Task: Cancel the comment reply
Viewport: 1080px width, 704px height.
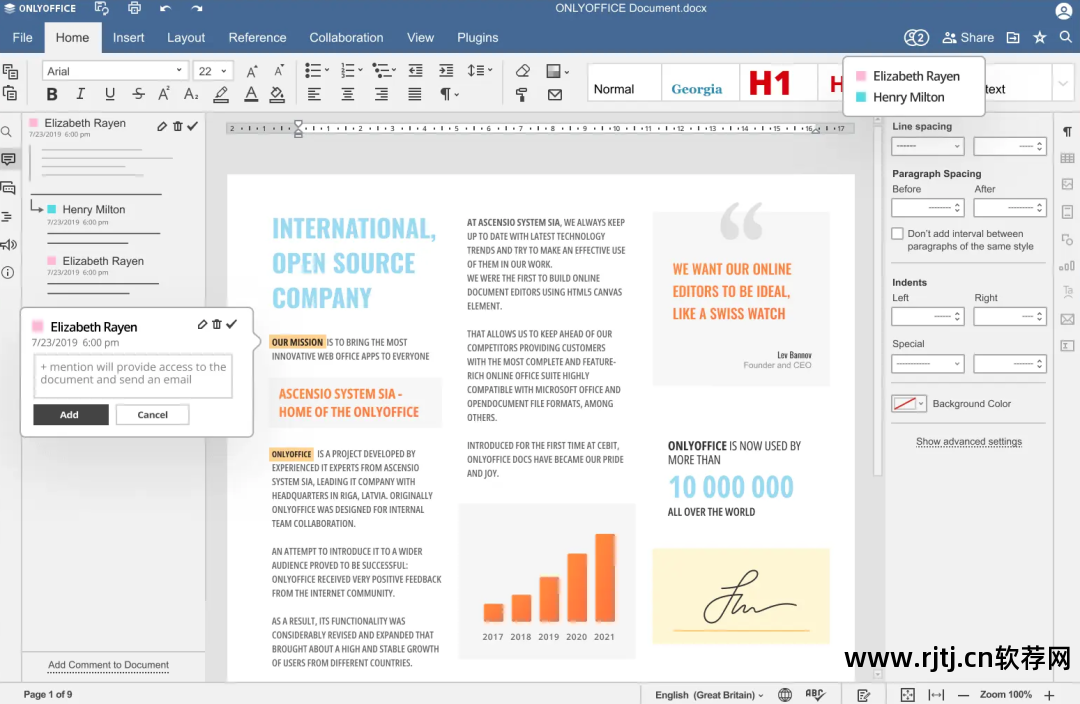Action: point(152,415)
